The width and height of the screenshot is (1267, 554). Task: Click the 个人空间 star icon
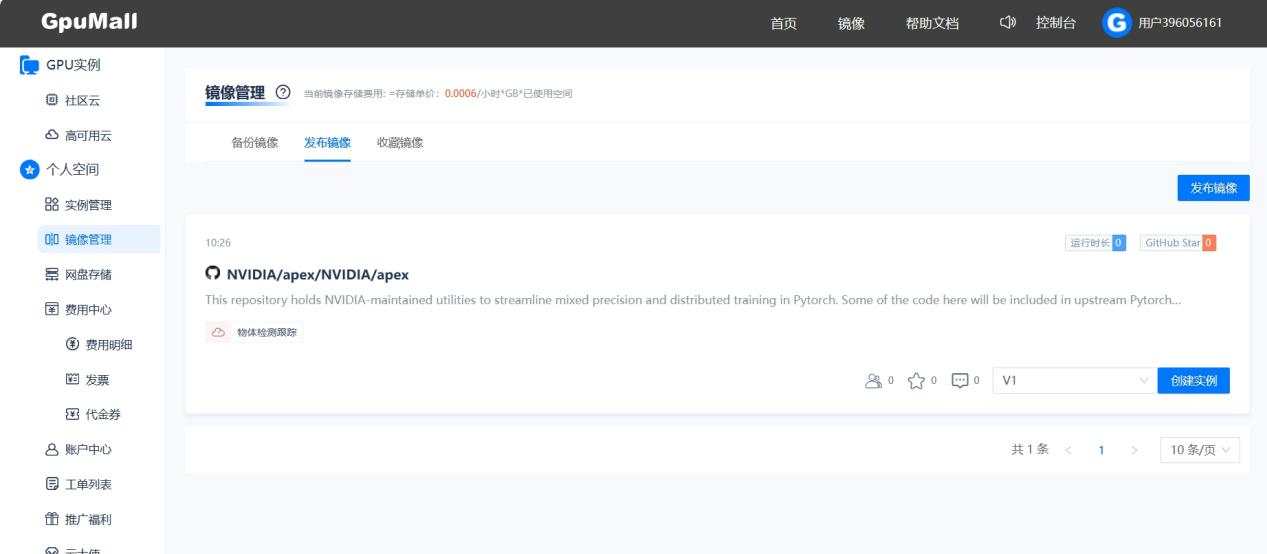click(x=30, y=170)
